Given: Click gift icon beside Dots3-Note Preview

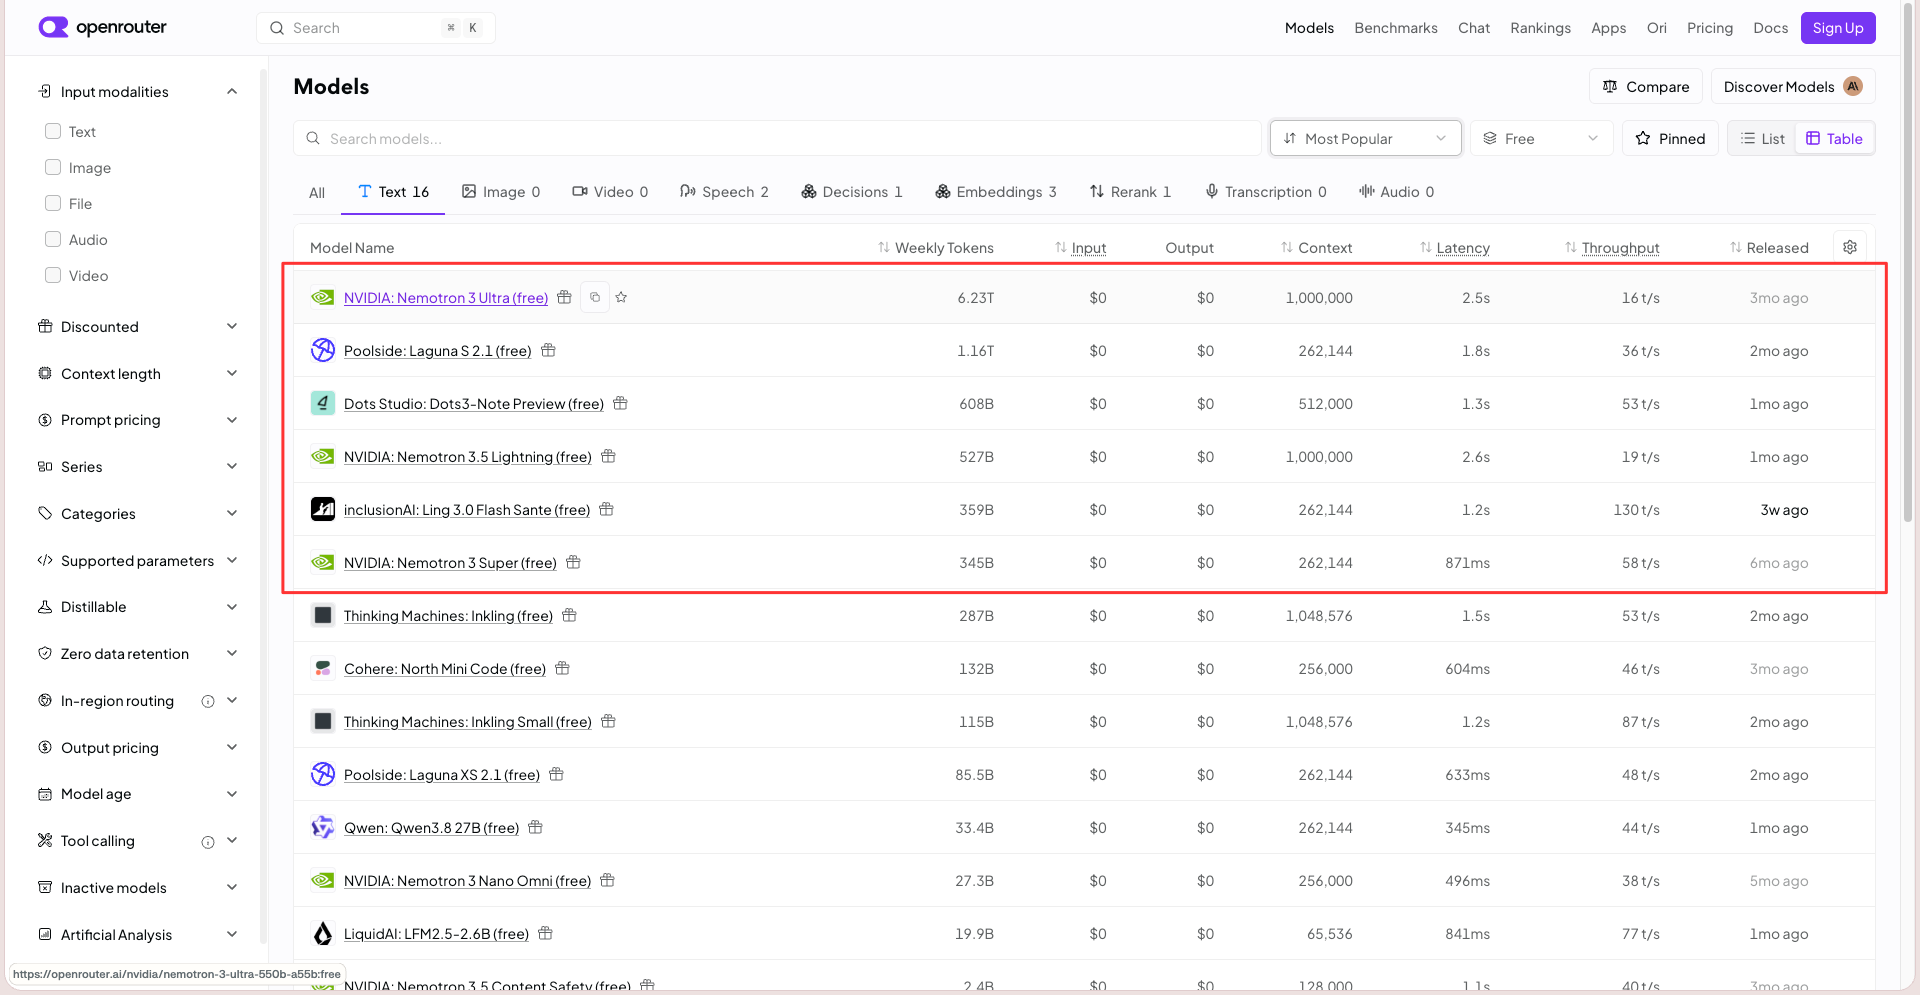Looking at the screenshot, I should tap(620, 403).
